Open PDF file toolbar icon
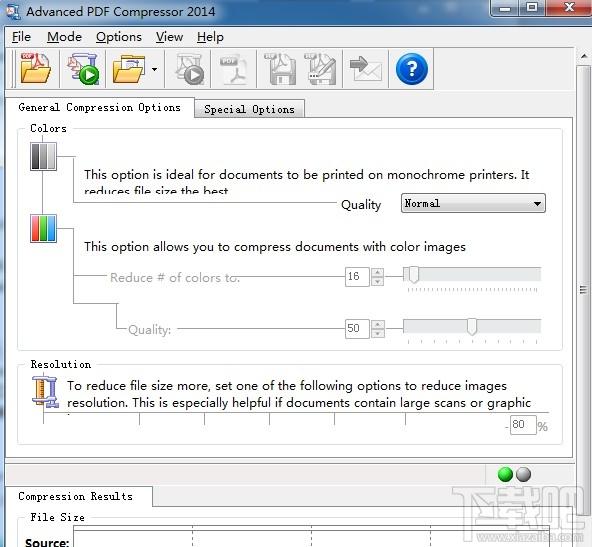Image resolution: width=592 pixels, height=547 pixels. (x=35, y=68)
